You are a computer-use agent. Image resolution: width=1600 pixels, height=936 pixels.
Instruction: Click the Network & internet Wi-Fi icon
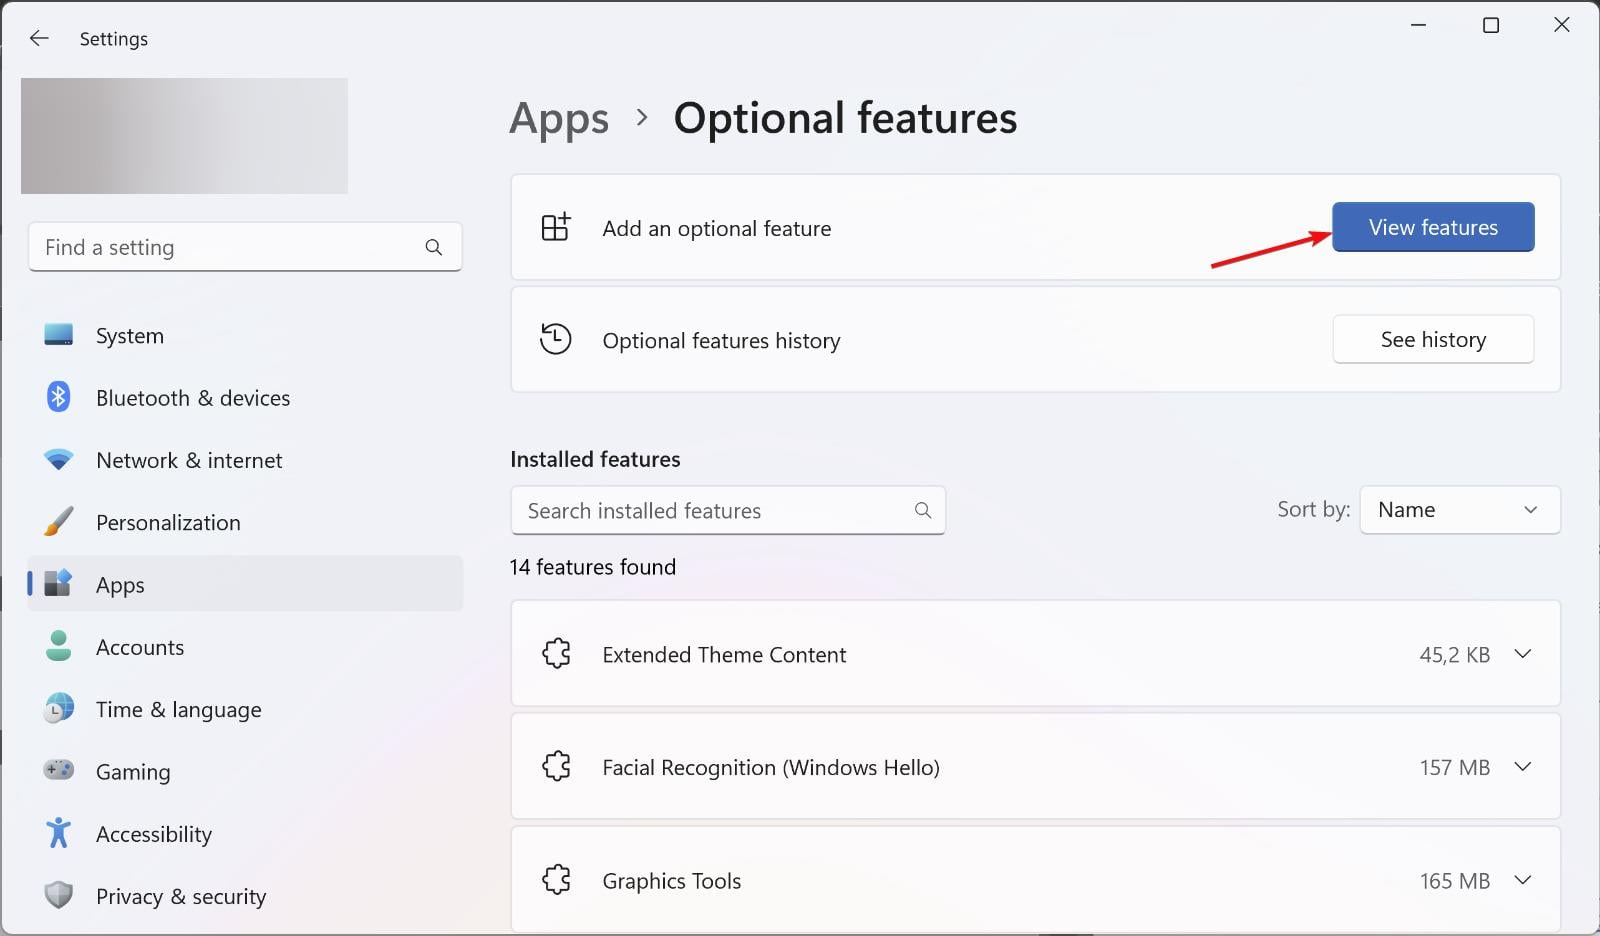pyautogui.click(x=58, y=460)
